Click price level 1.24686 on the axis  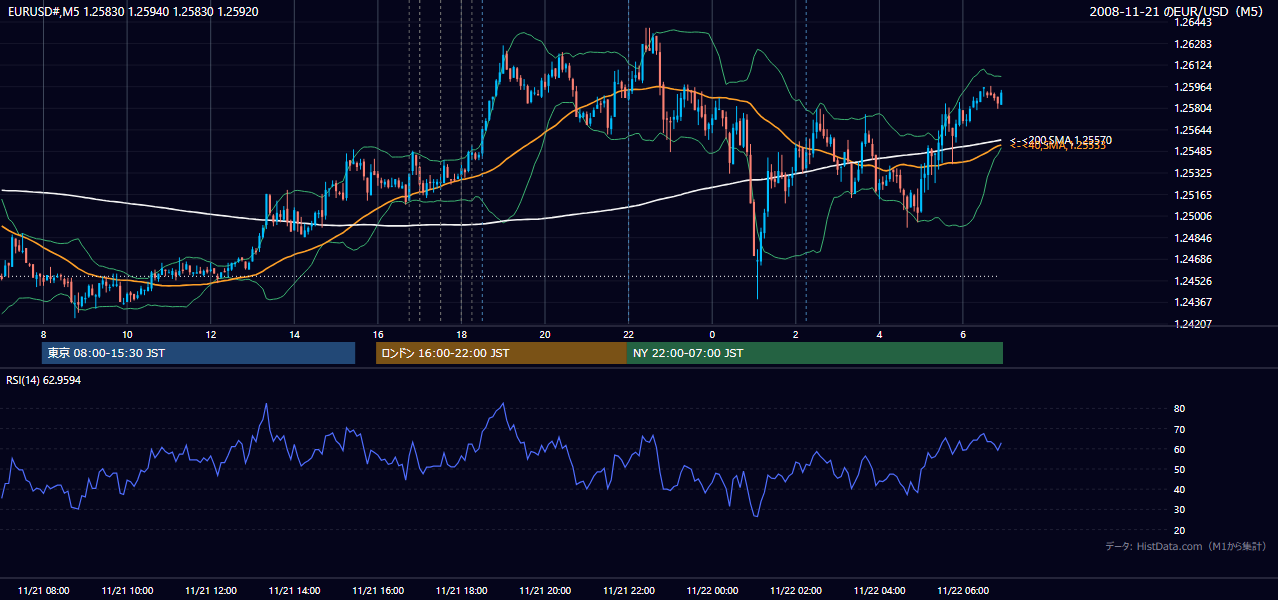tap(1192, 259)
